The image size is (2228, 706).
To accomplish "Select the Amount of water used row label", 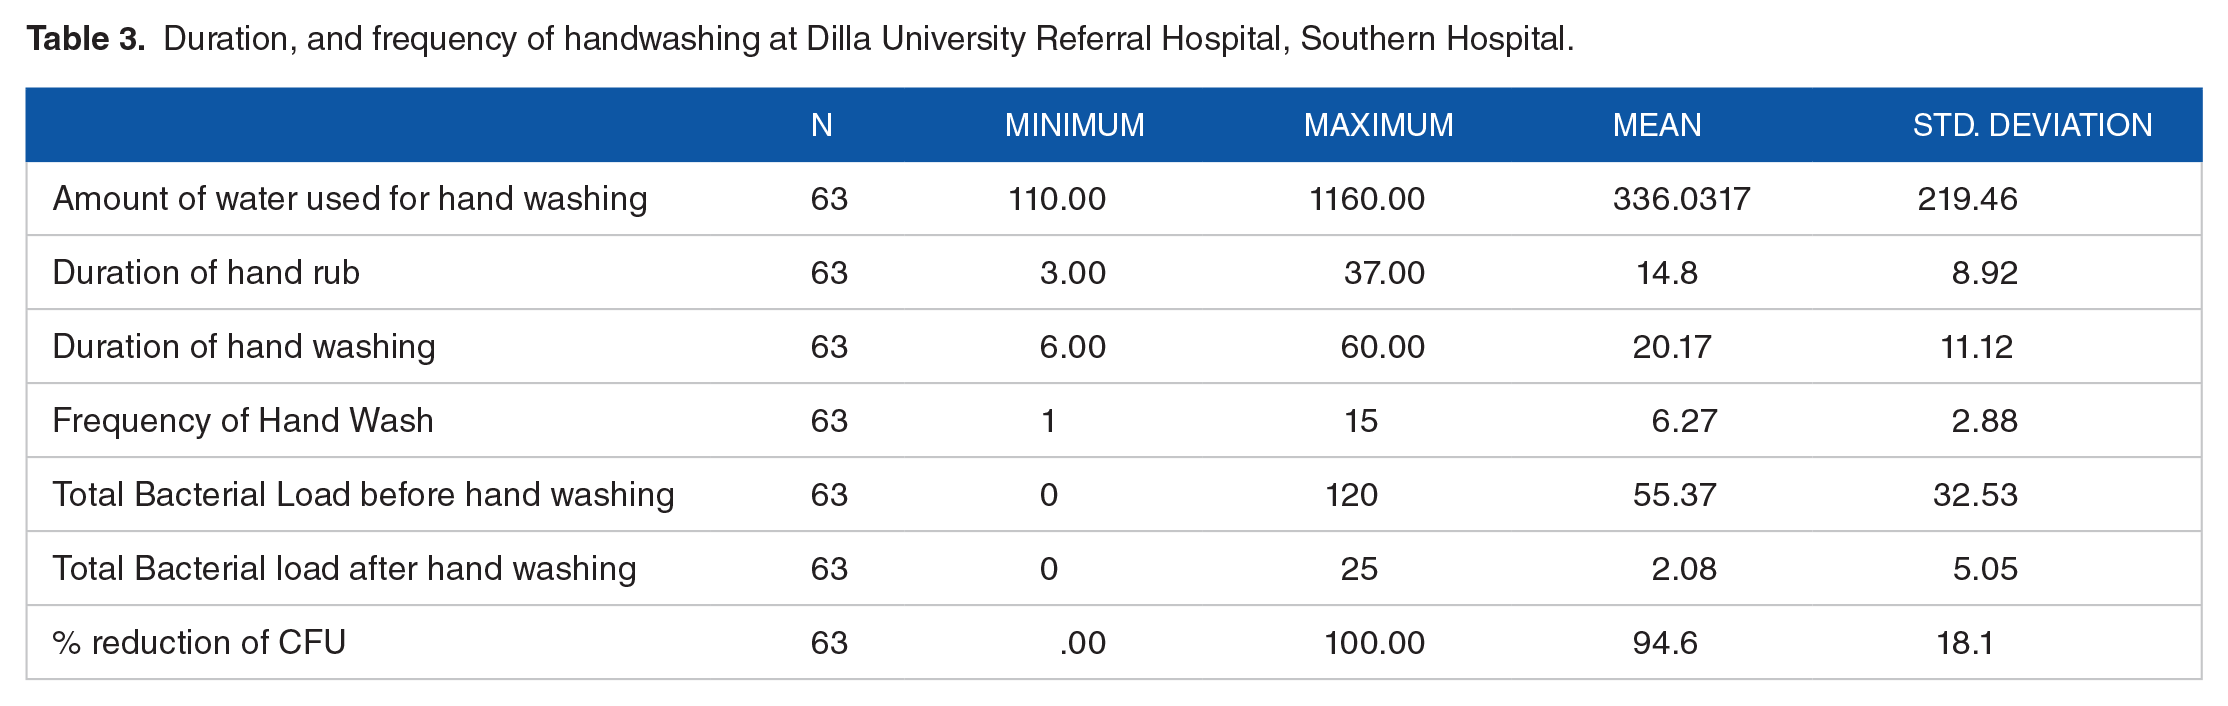I will click(350, 199).
